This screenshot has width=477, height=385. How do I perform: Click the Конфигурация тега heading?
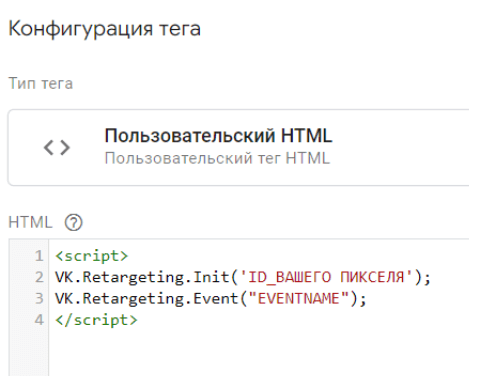(x=104, y=29)
